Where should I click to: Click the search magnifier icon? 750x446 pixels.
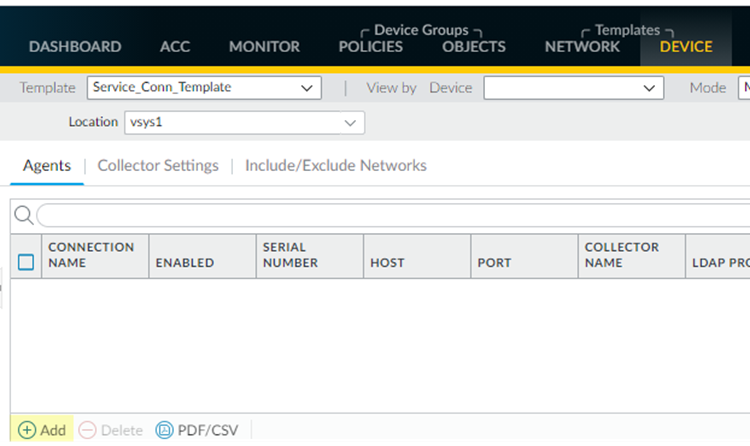[23, 215]
